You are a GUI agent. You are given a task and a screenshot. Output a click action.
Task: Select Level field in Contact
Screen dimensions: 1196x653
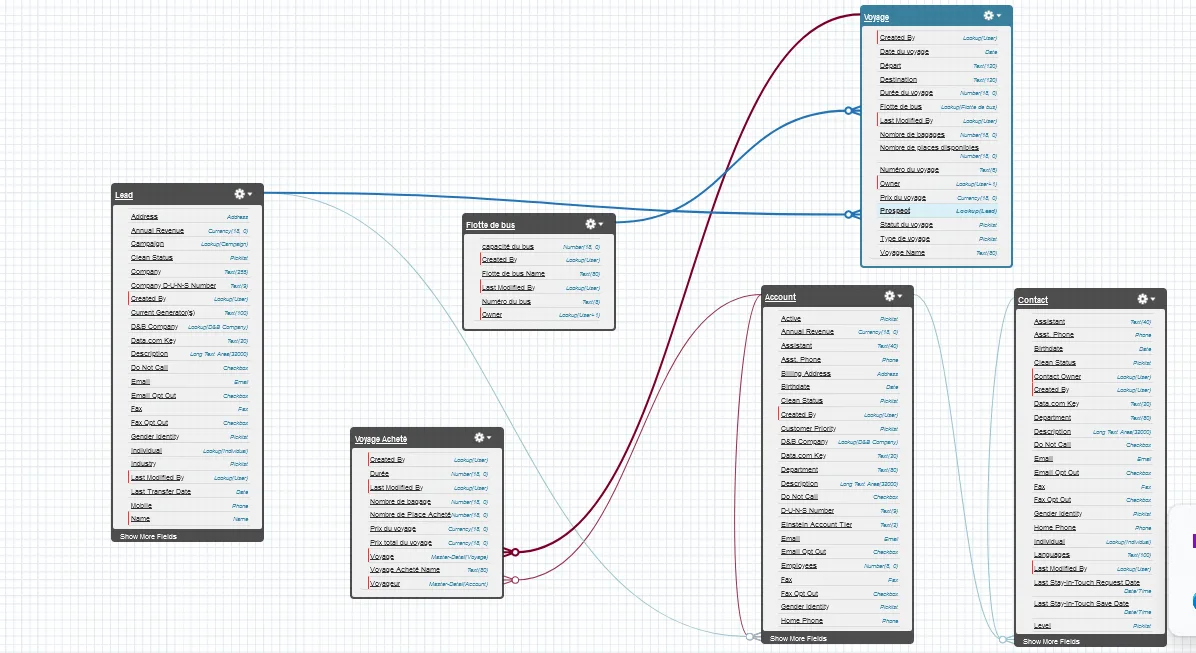point(1092,626)
